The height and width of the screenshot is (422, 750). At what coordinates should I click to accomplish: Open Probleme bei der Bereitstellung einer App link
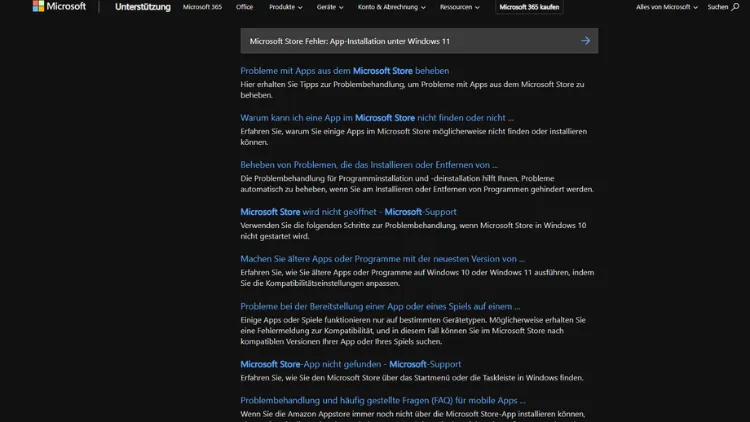380,306
